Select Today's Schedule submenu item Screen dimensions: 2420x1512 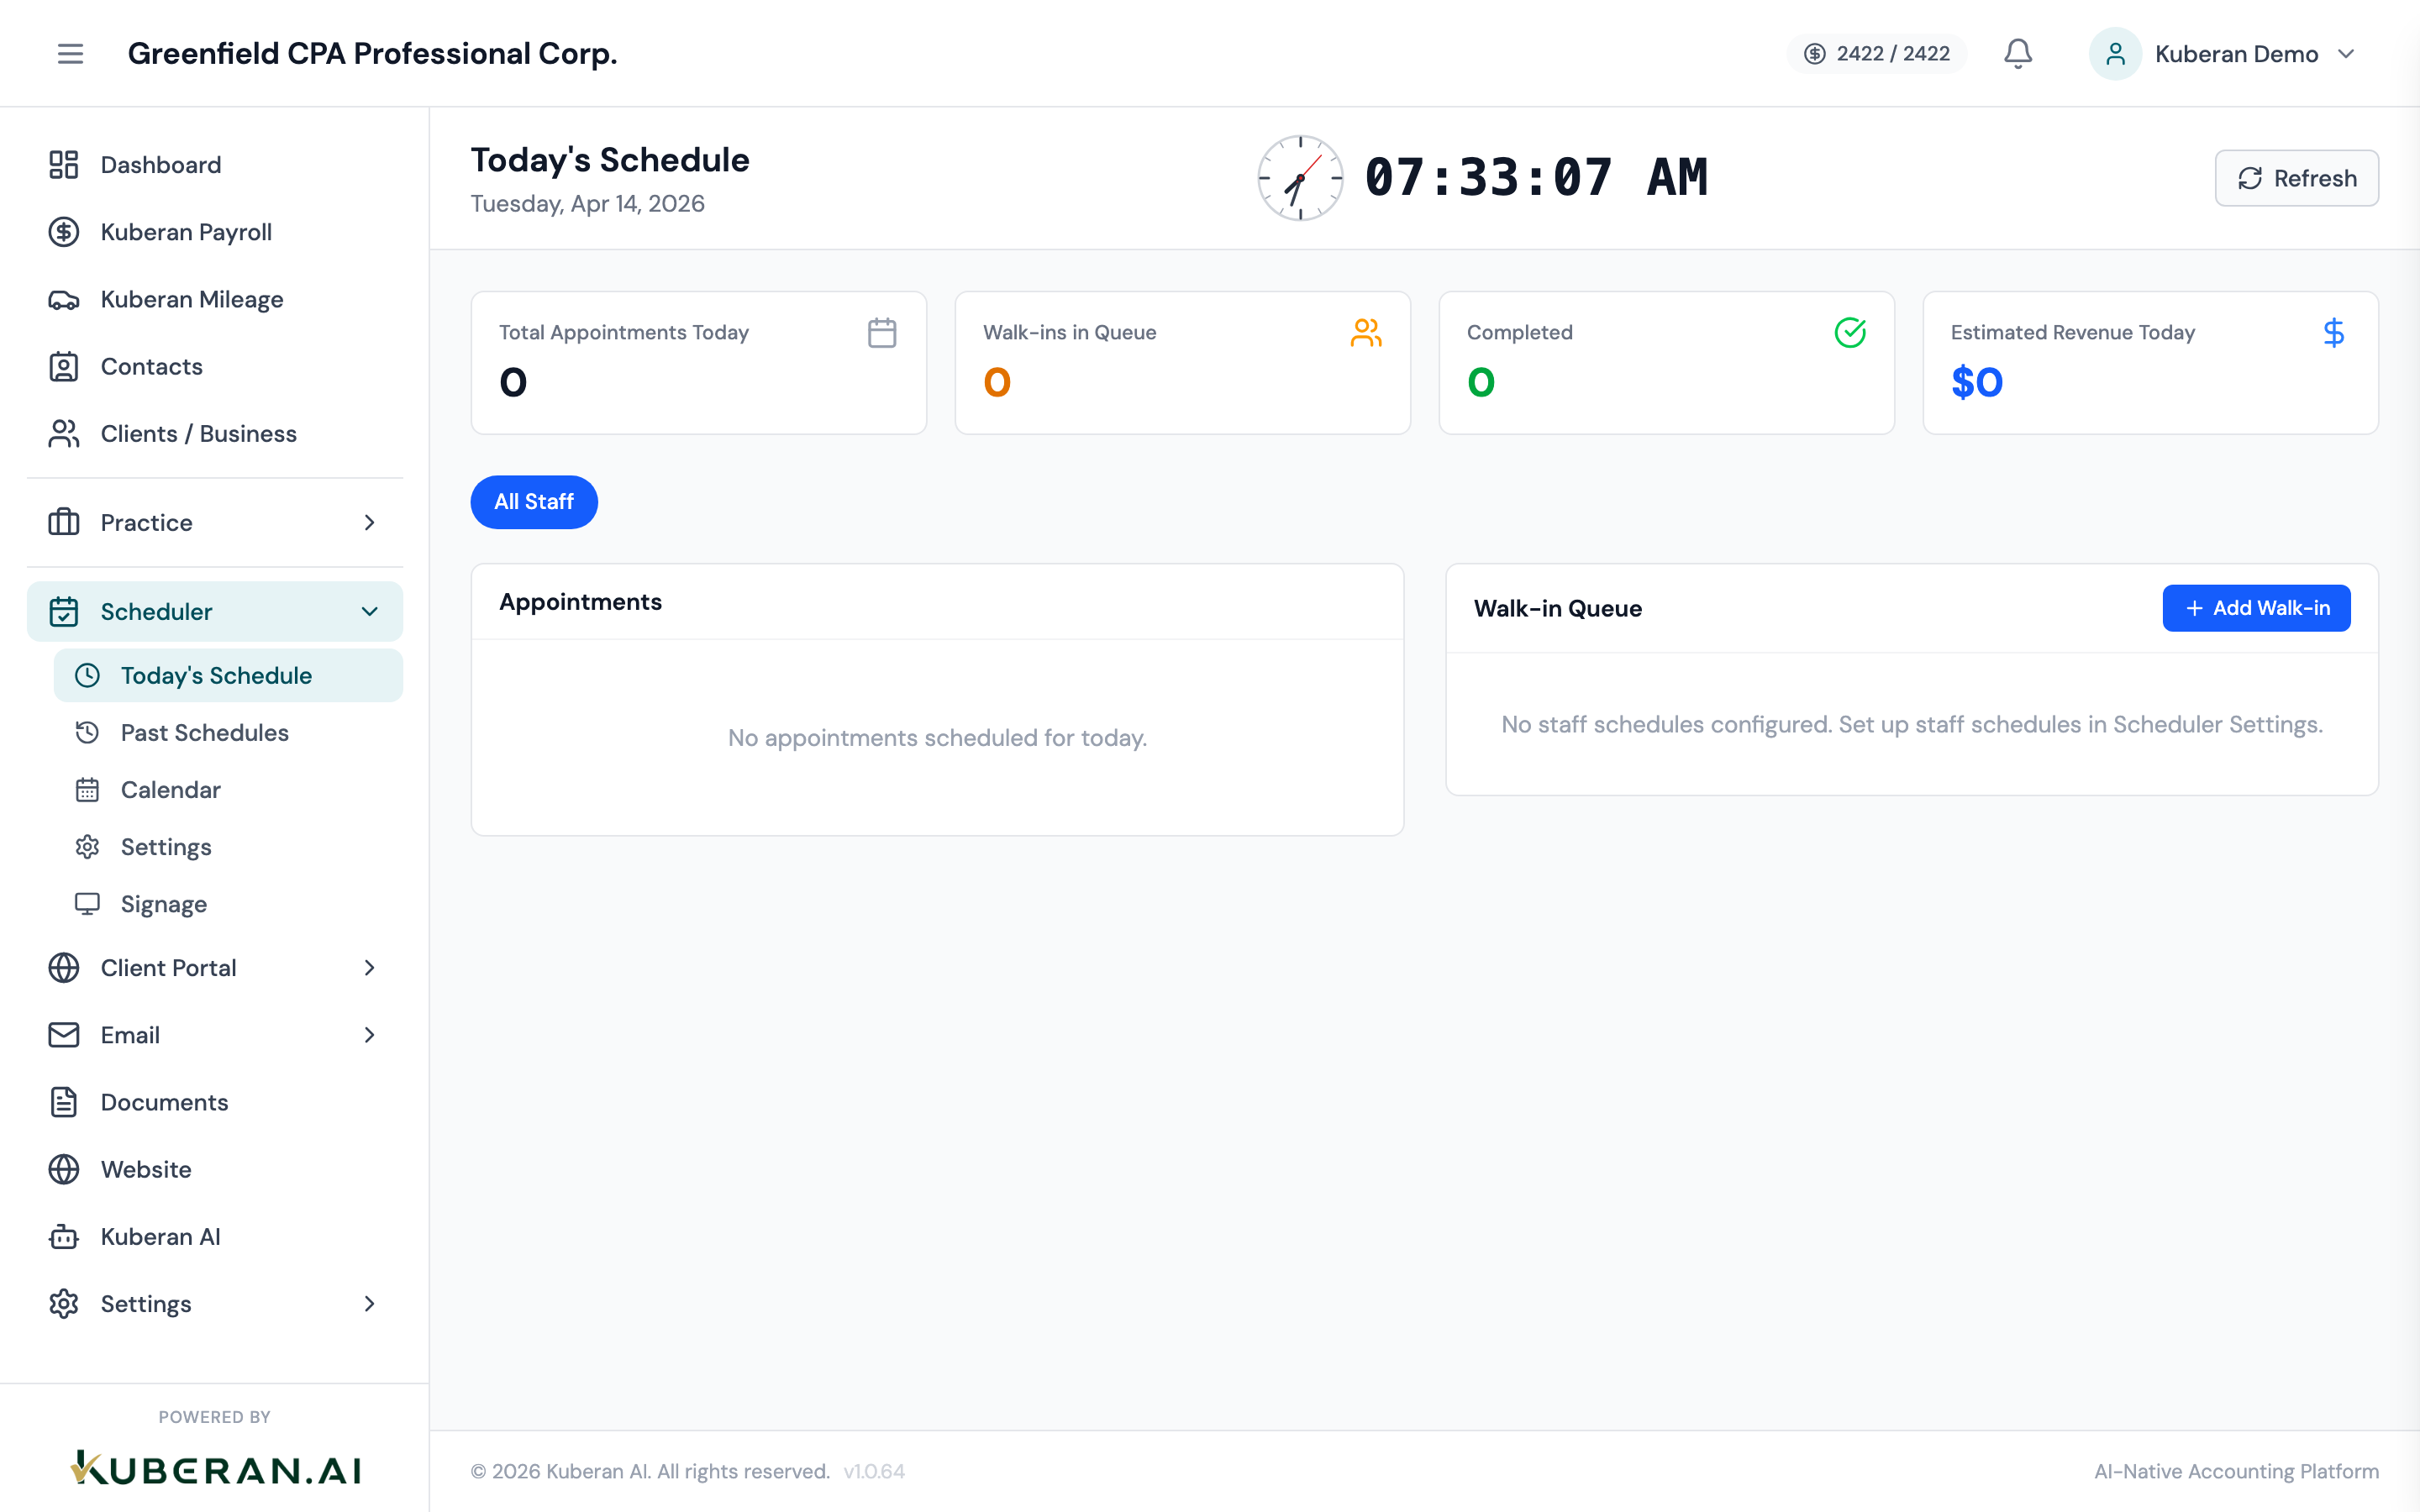(x=228, y=675)
